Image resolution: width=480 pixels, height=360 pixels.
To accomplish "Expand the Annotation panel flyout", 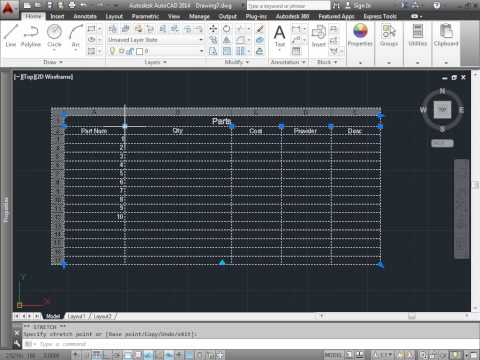I will 288,62.
